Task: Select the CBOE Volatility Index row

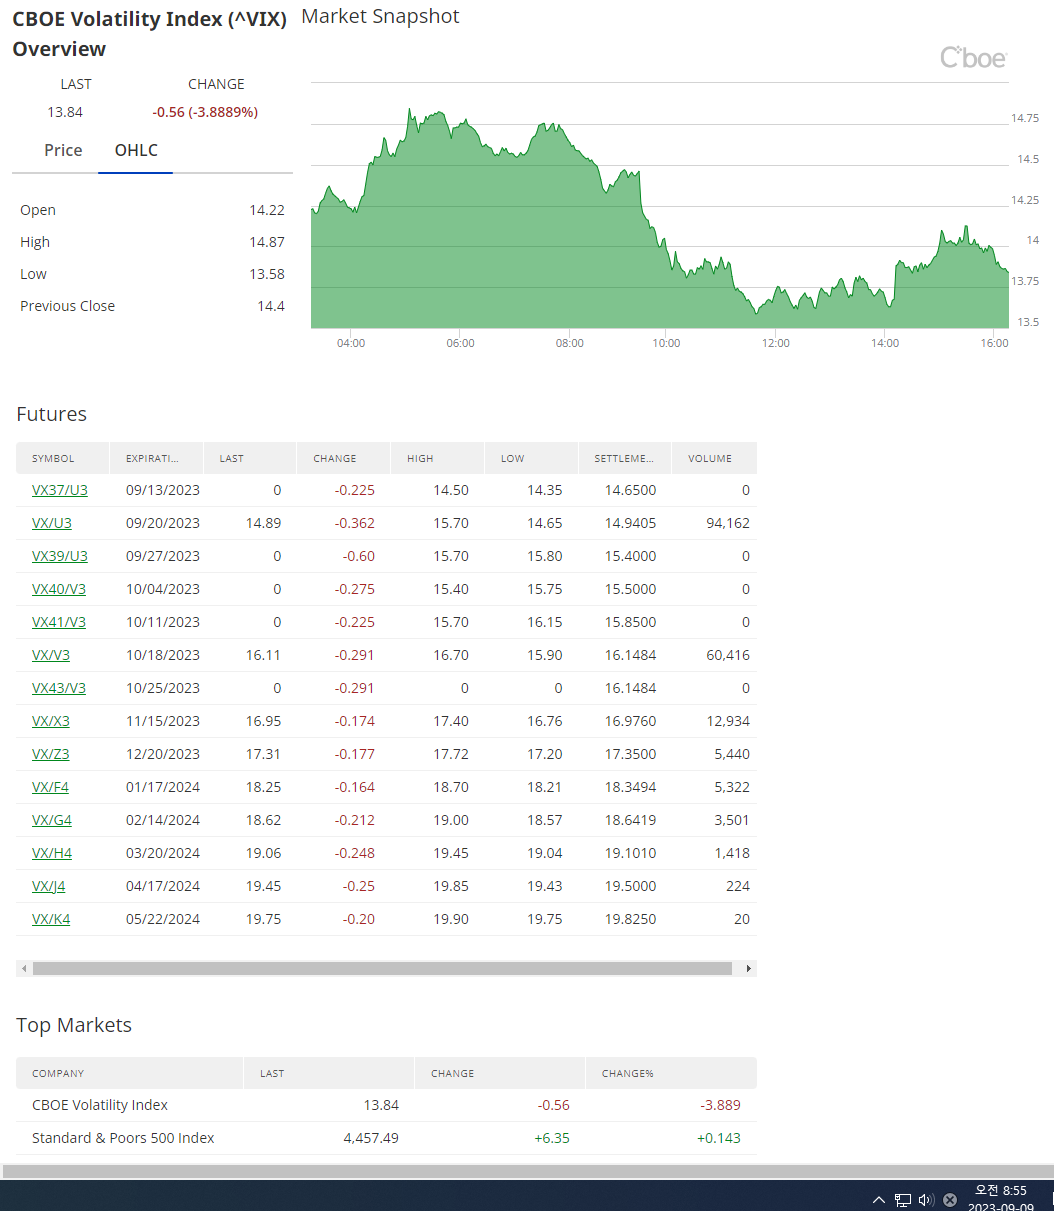Action: pyautogui.click(x=386, y=1105)
